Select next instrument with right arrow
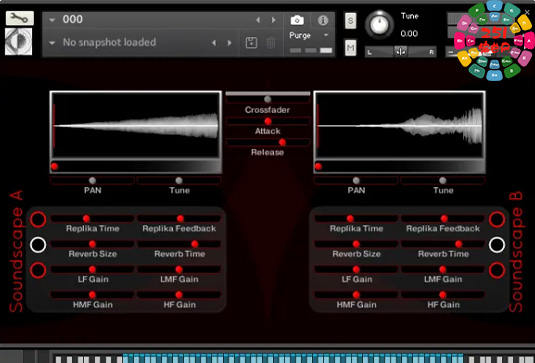The width and height of the screenshot is (535, 363). [x=274, y=20]
